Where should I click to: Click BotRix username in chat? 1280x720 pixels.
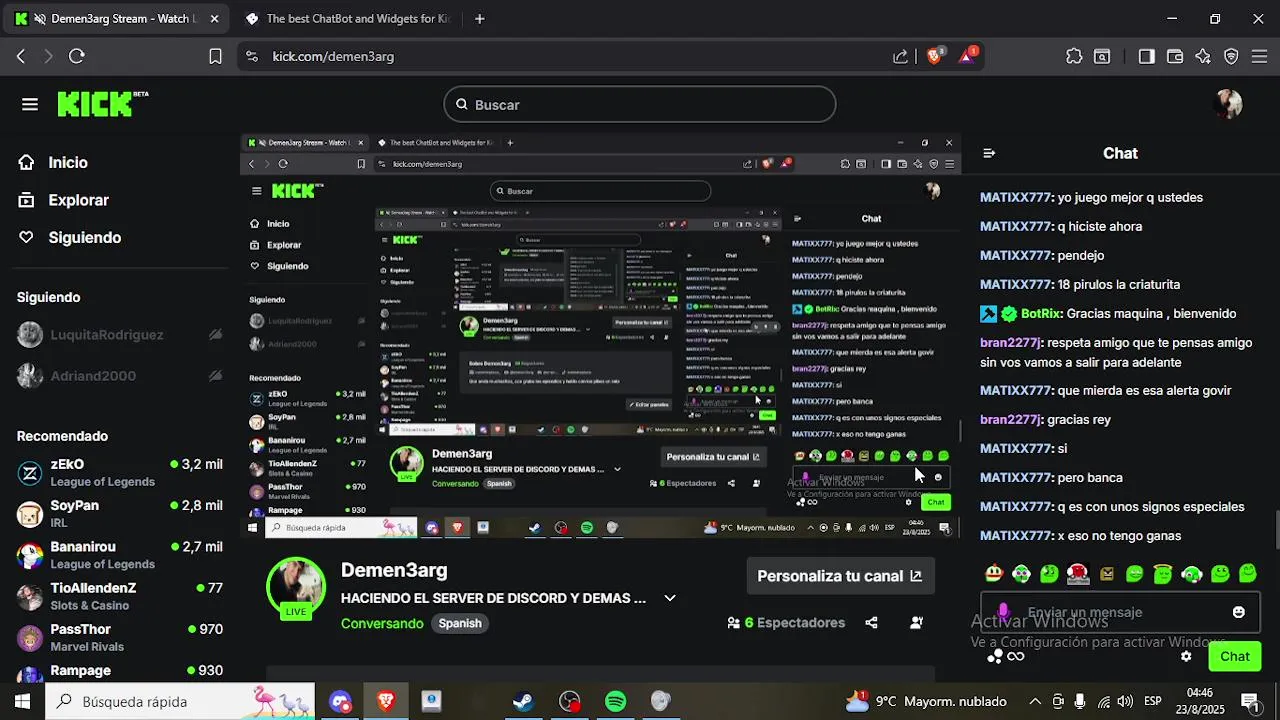pos(1040,313)
